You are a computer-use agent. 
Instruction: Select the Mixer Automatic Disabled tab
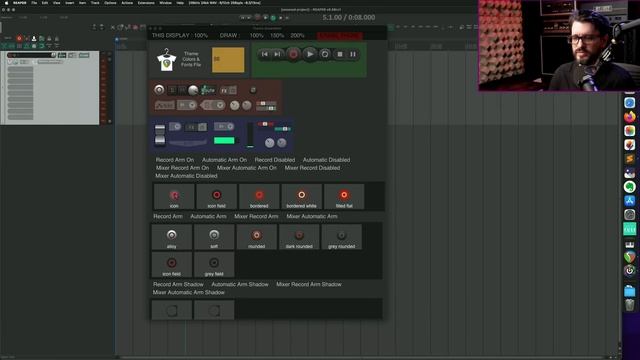point(186,176)
